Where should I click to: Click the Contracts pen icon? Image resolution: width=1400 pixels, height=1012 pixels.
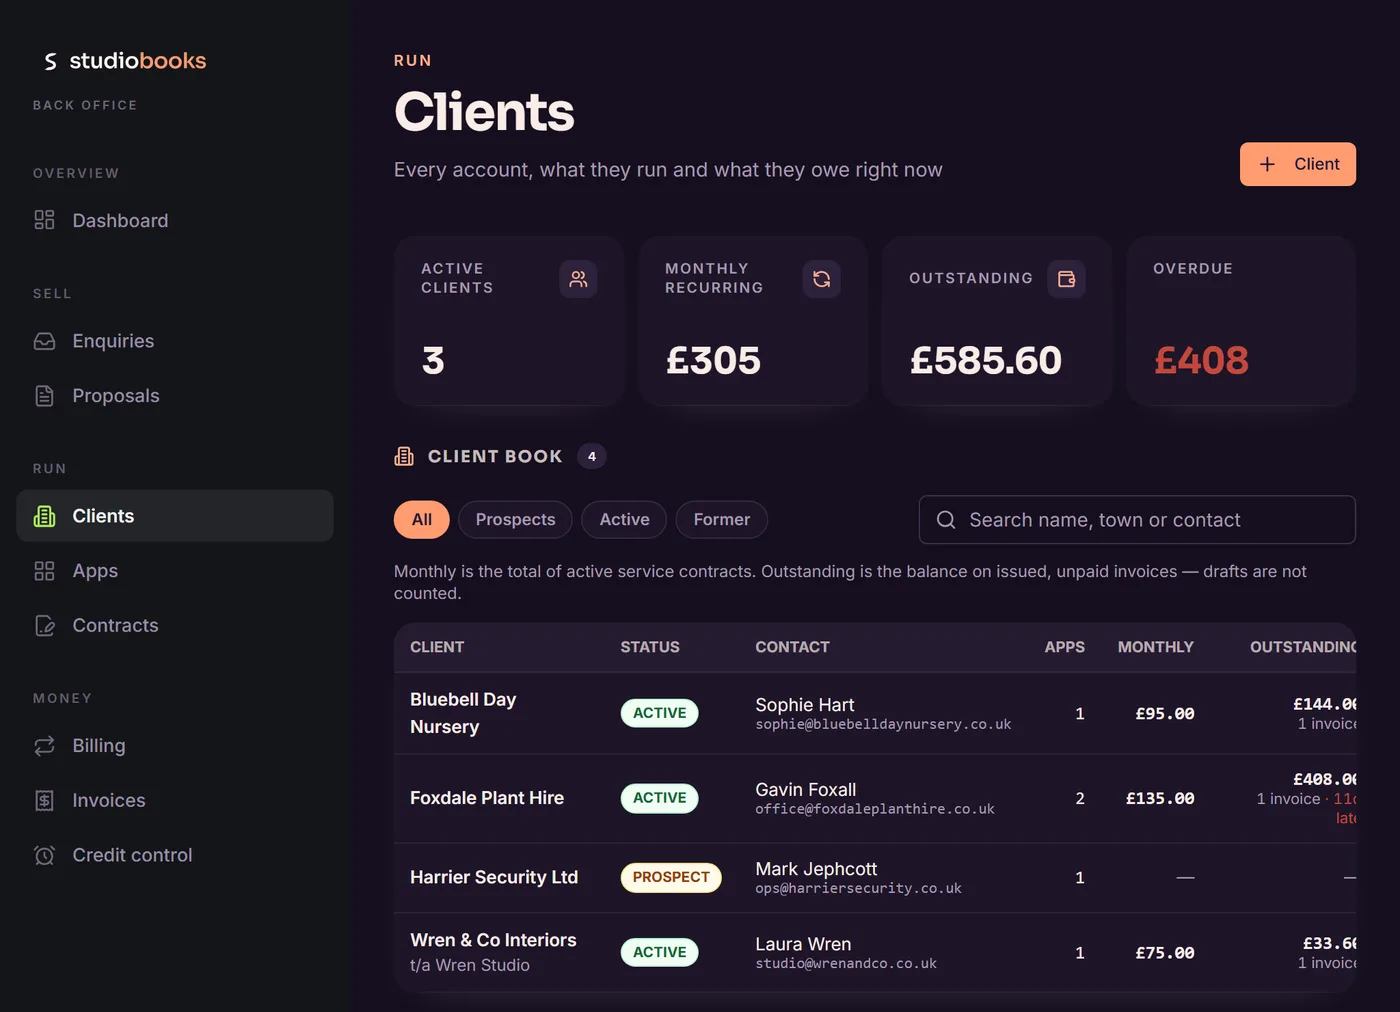coord(44,626)
